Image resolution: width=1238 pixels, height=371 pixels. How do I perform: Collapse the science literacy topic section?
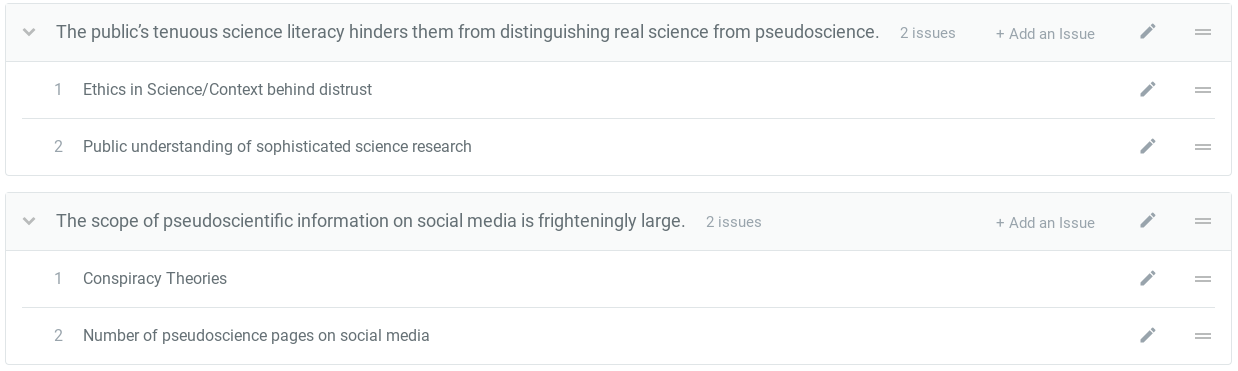[29, 32]
